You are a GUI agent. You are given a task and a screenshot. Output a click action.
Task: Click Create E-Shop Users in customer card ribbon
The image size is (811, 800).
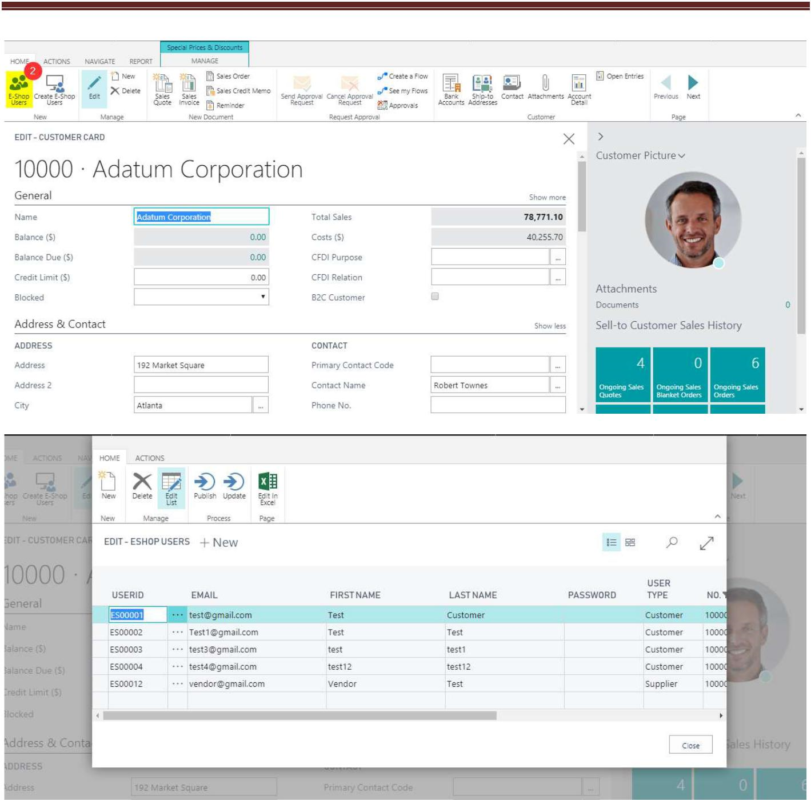pyautogui.click(x=54, y=89)
